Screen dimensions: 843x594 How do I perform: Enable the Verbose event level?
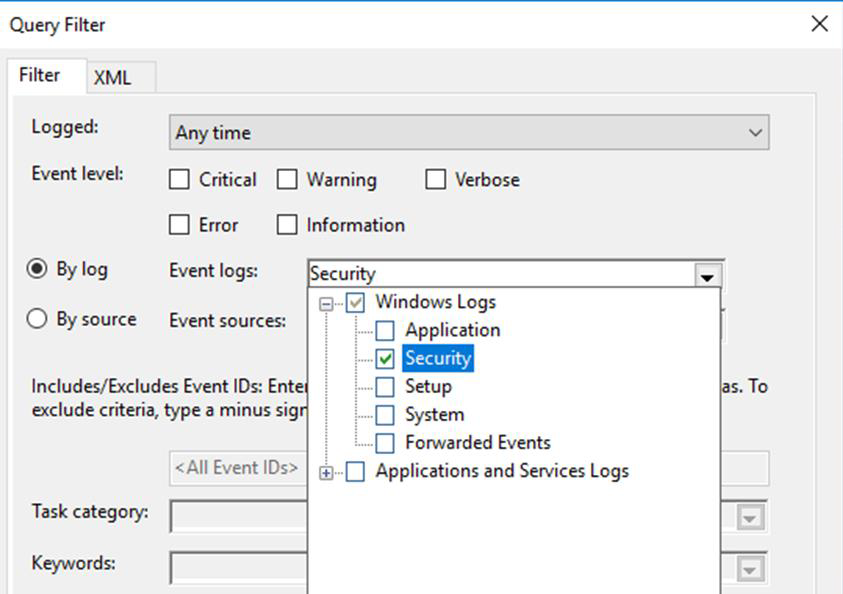436,179
